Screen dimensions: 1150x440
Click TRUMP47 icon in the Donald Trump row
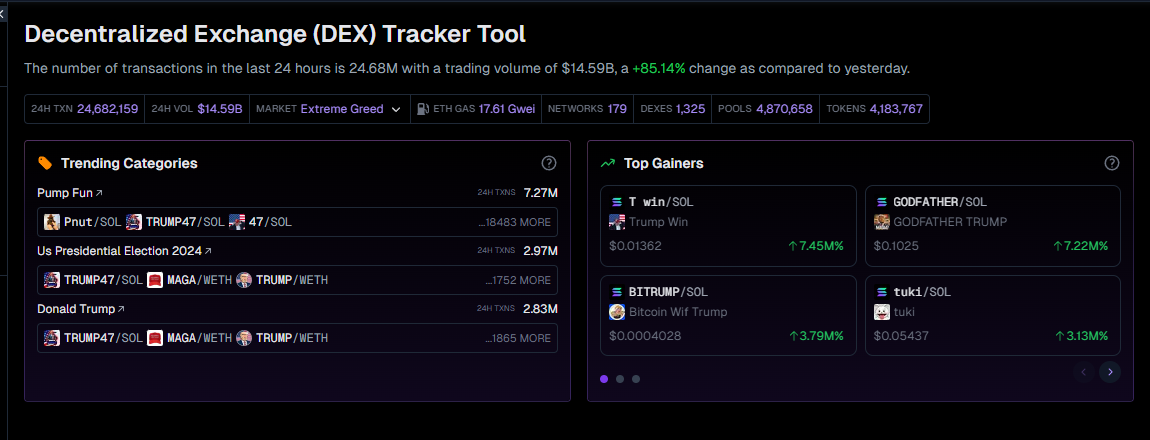51,338
